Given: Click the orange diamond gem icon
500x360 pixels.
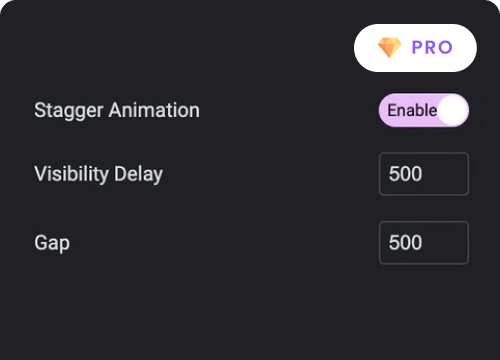Looking at the screenshot, I should coord(390,48).
